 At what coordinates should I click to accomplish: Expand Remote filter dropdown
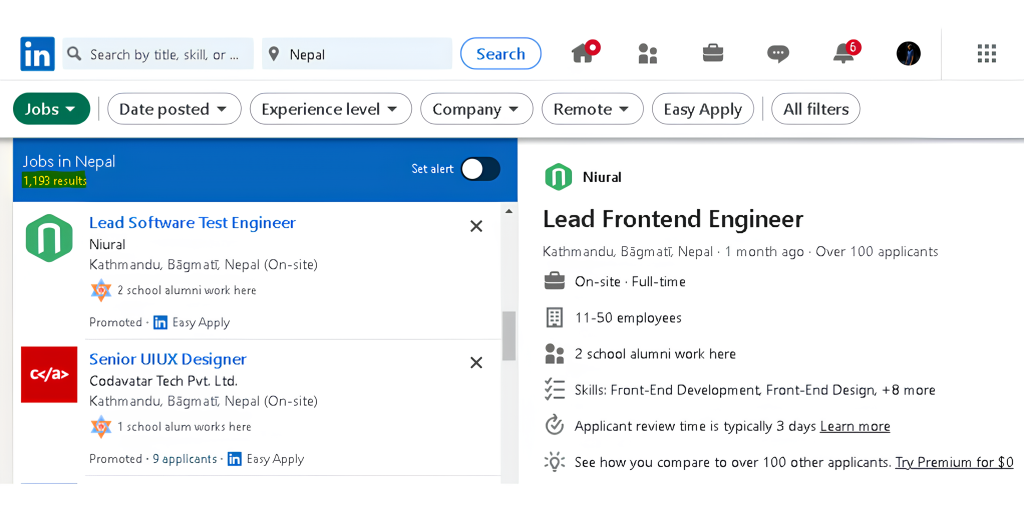pyautogui.click(x=592, y=109)
